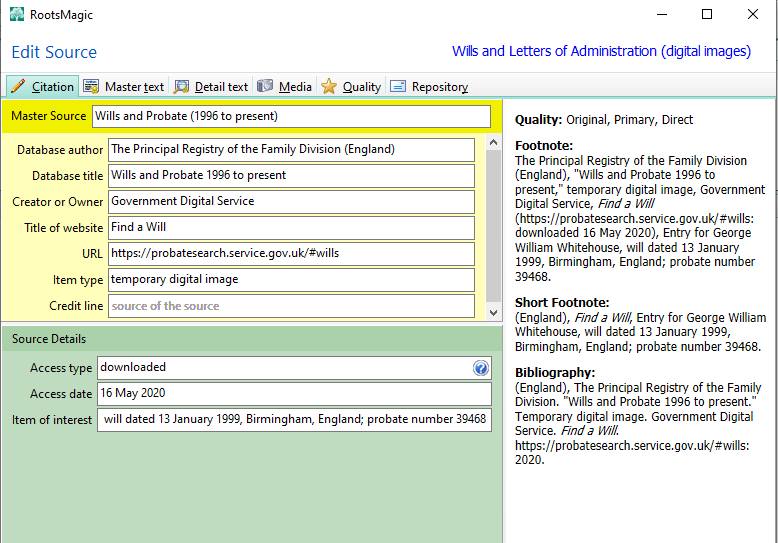778x543 pixels.
Task: Open the Repository tab
Action: tap(429, 86)
